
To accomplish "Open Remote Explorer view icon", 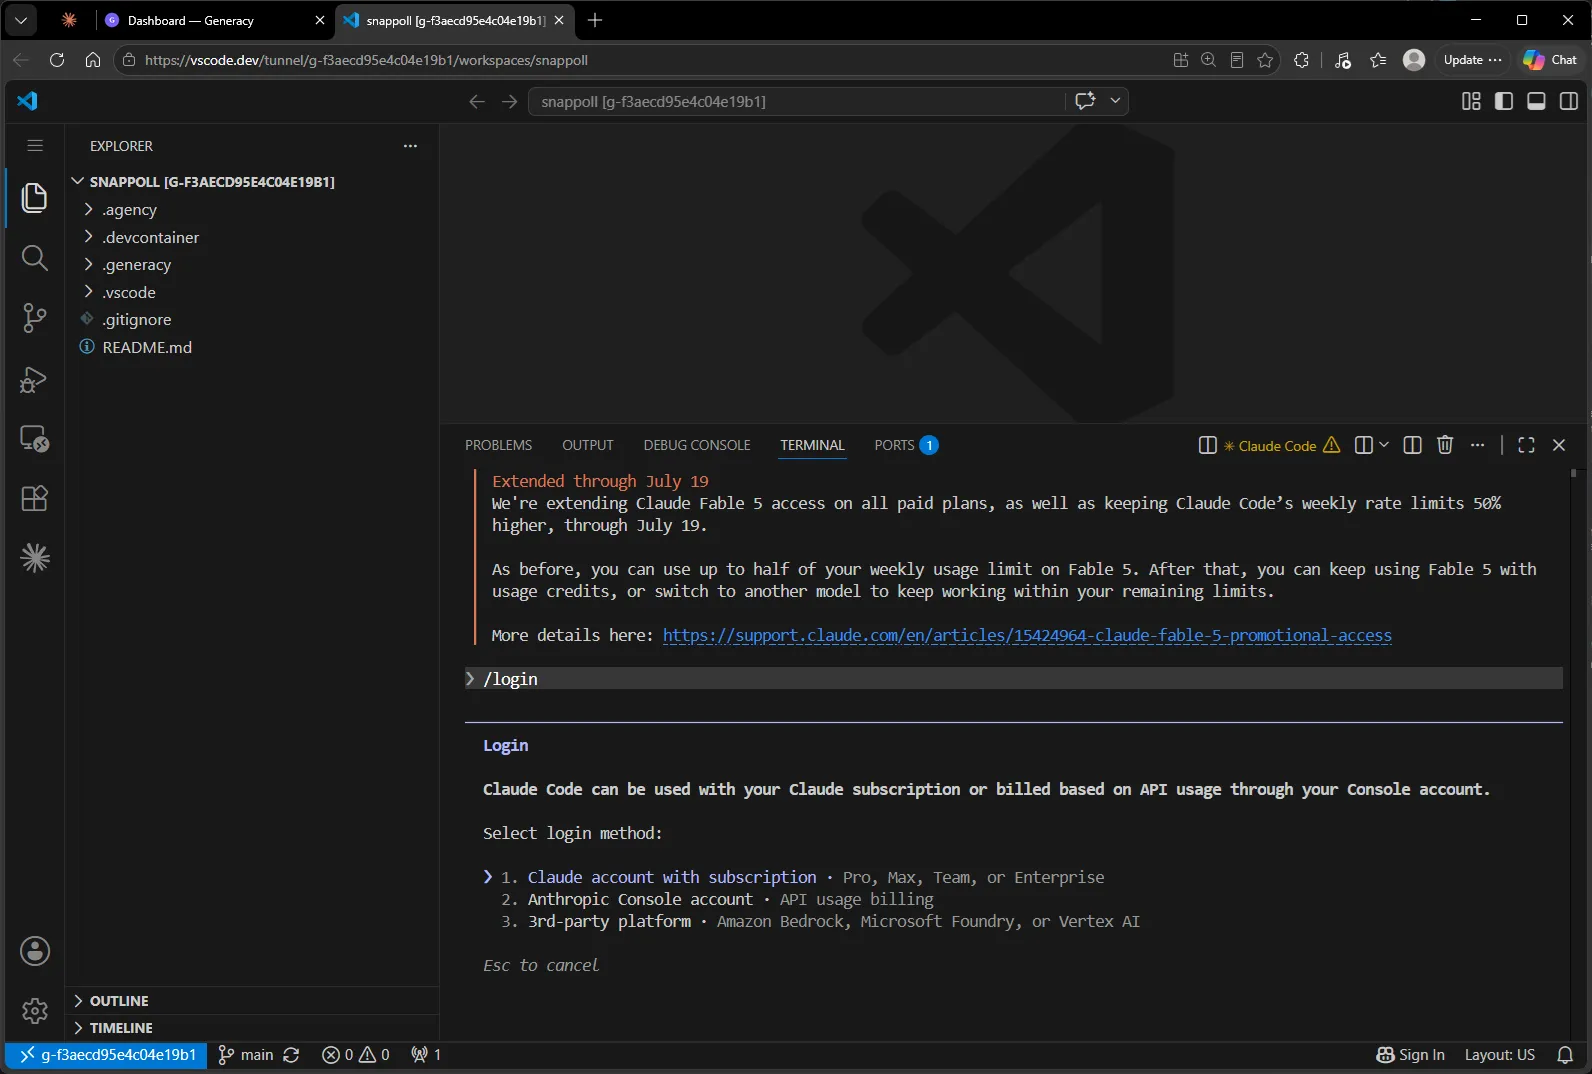I will coord(35,439).
